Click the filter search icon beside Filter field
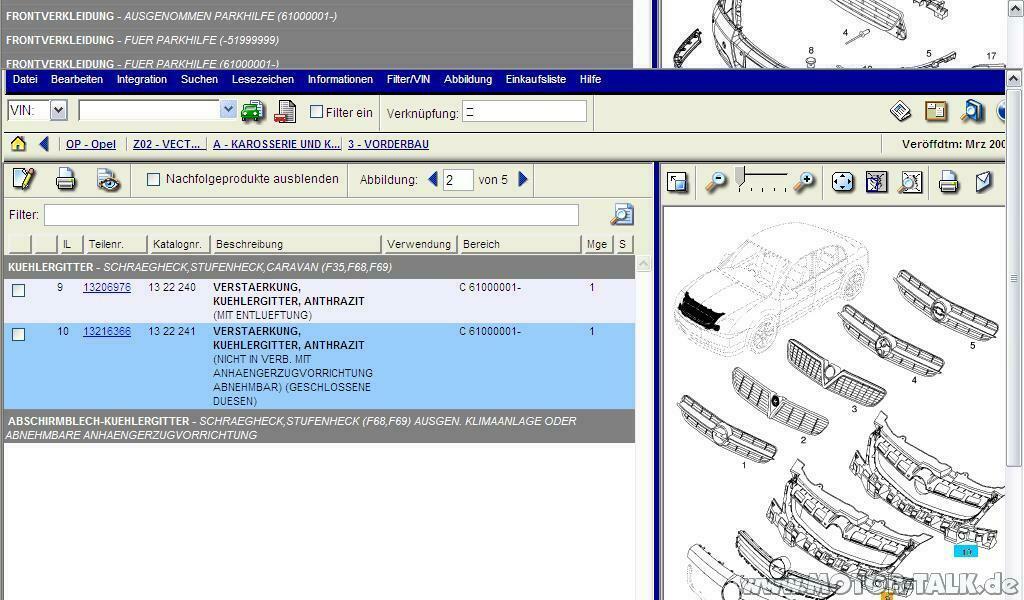The width and height of the screenshot is (1024, 600). click(622, 215)
